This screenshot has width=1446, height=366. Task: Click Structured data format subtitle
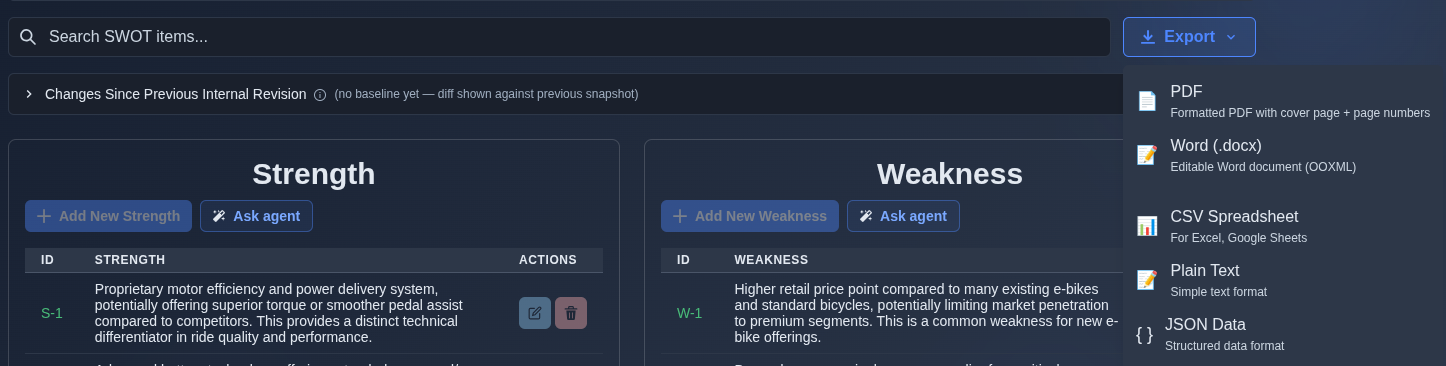(x=1224, y=346)
